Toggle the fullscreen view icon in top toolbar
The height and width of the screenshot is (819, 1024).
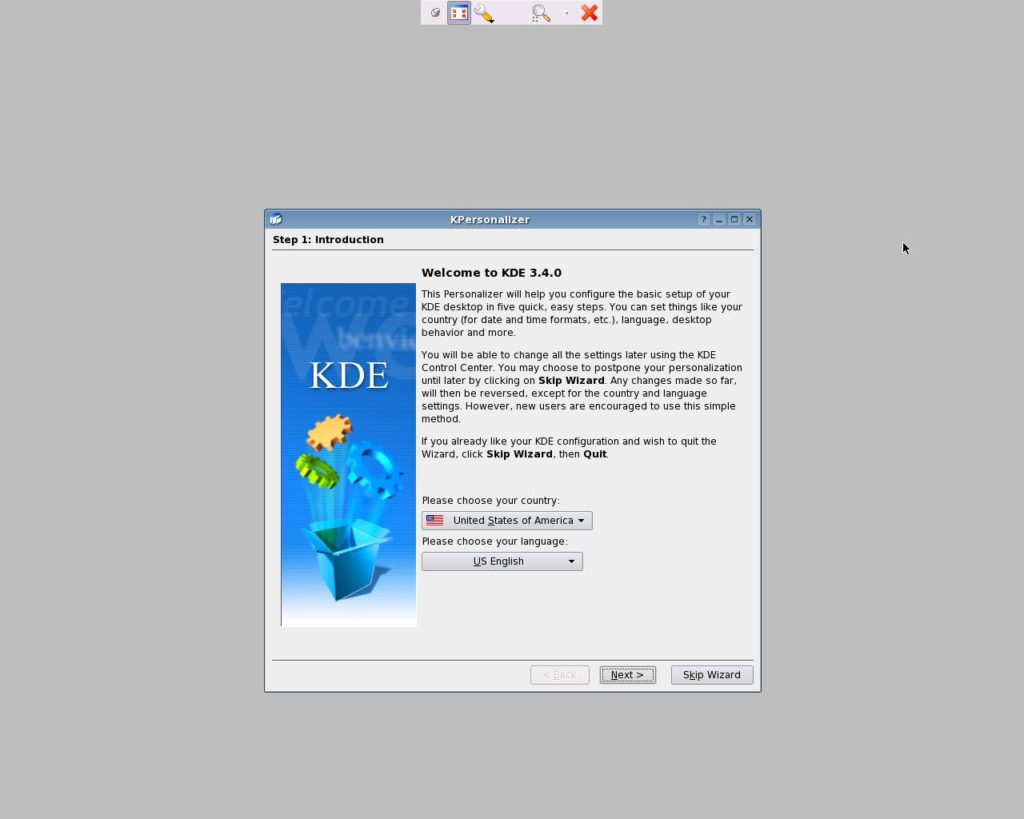click(459, 12)
